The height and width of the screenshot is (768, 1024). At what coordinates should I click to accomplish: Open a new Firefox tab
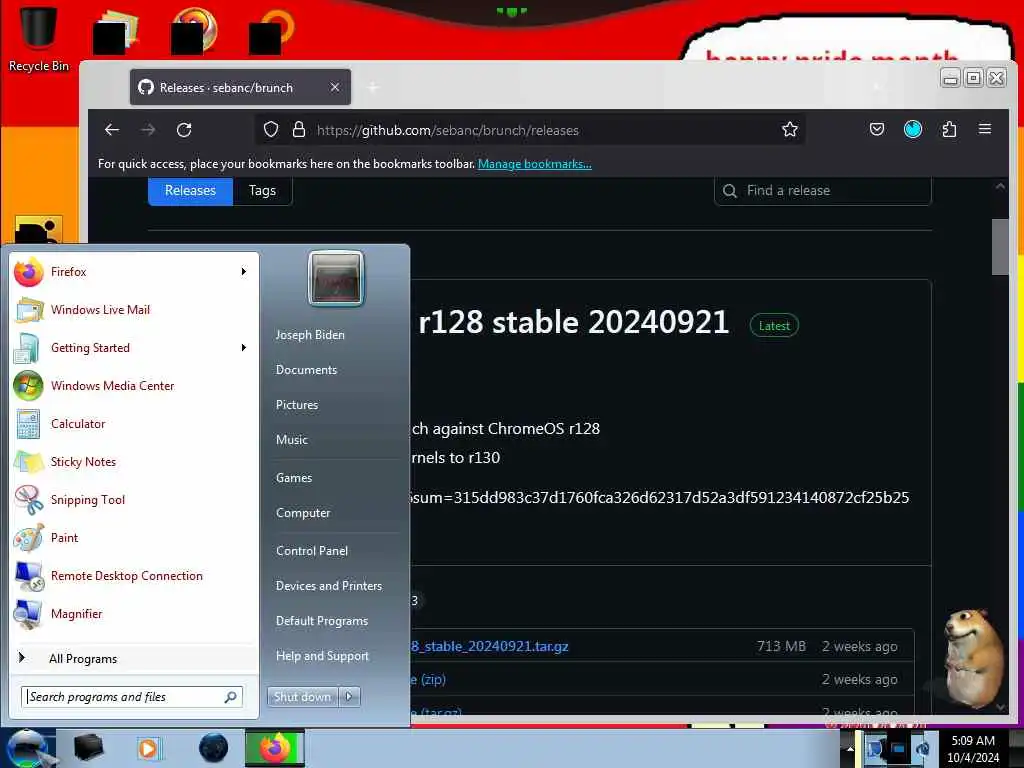(373, 87)
